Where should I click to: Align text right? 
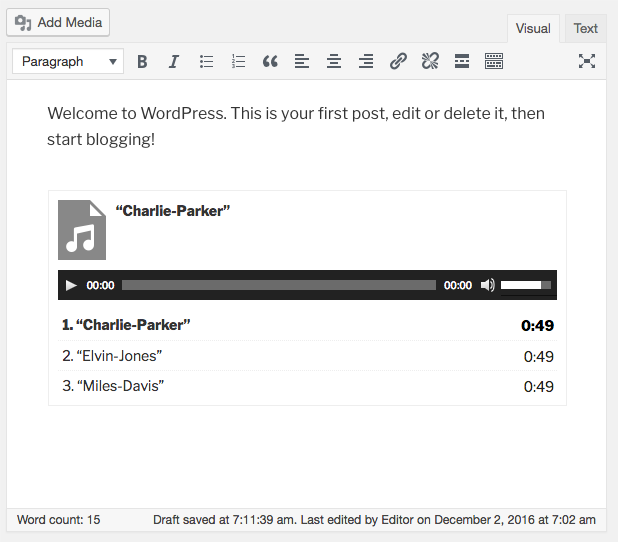(366, 61)
